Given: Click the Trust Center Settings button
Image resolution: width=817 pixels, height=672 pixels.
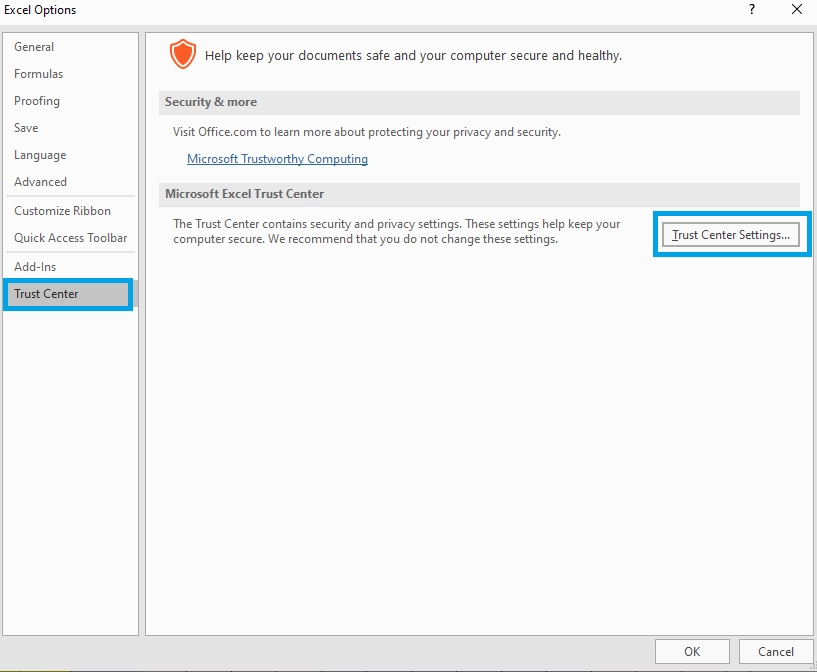Looking at the screenshot, I should click(x=731, y=235).
